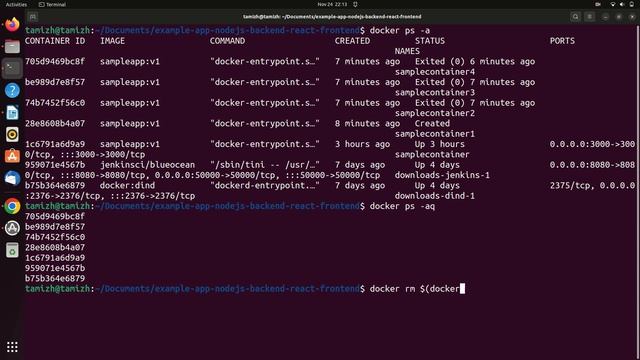This screenshot has width=640, height=360.
Task: Open Thunderbird mail dock icon
Action: (12, 178)
